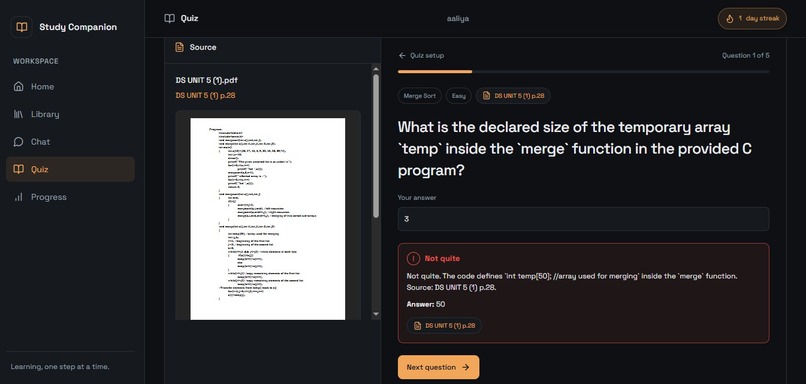Click the back arrow beside Quiz setup
Viewport: 806px width, 384px height.
402,56
